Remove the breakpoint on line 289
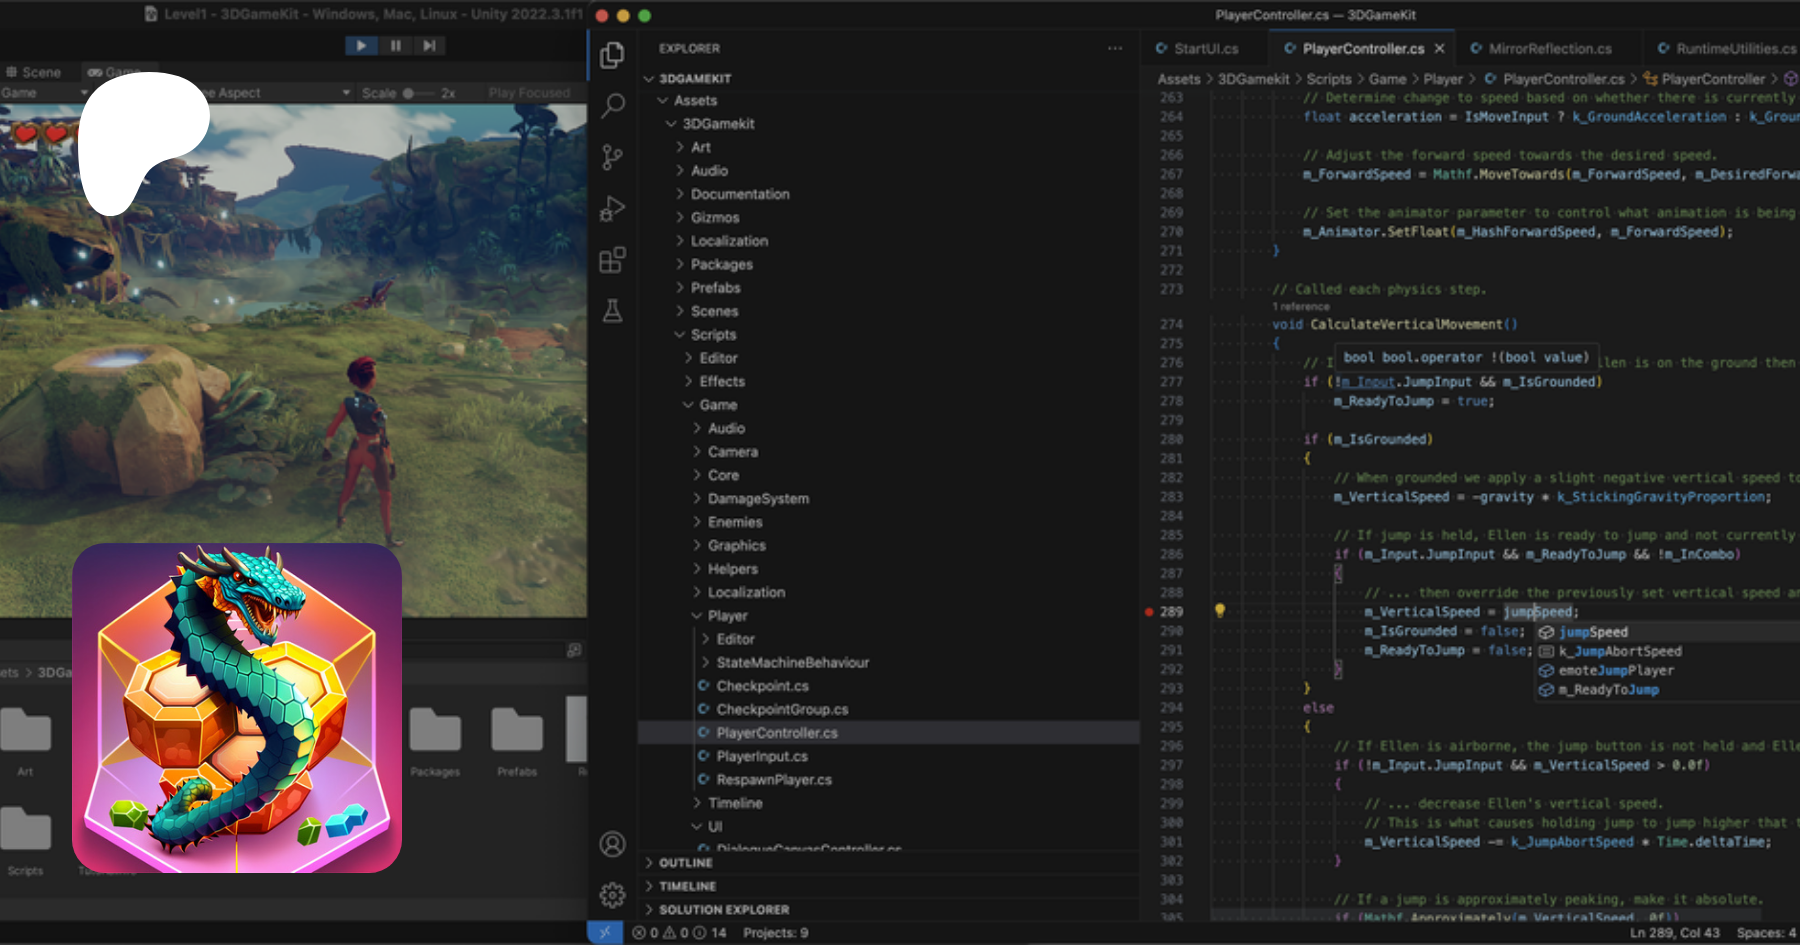Image resolution: width=1800 pixels, height=945 pixels. coord(1149,612)
